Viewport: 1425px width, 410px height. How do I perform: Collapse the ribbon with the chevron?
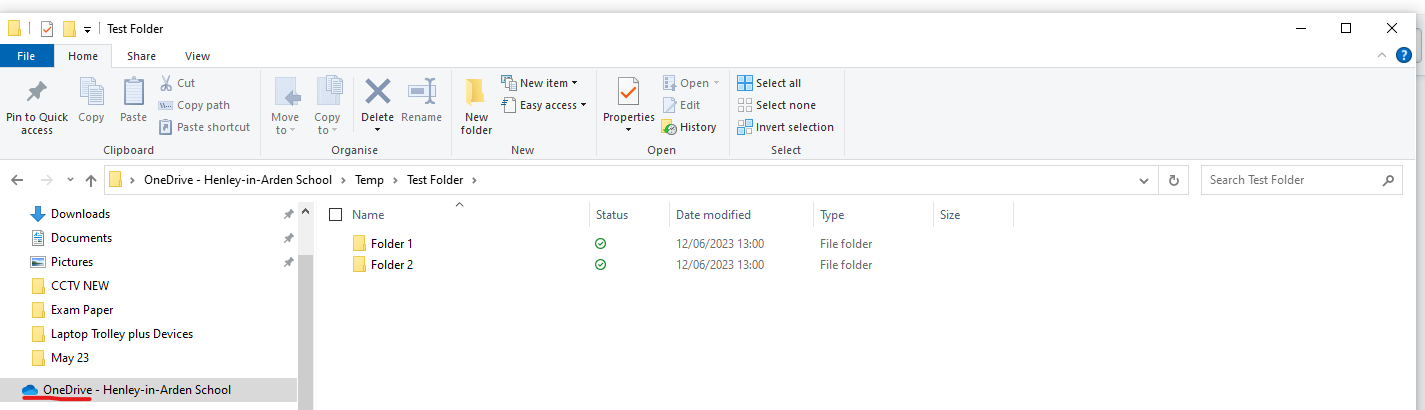[x=1382, y=55]
